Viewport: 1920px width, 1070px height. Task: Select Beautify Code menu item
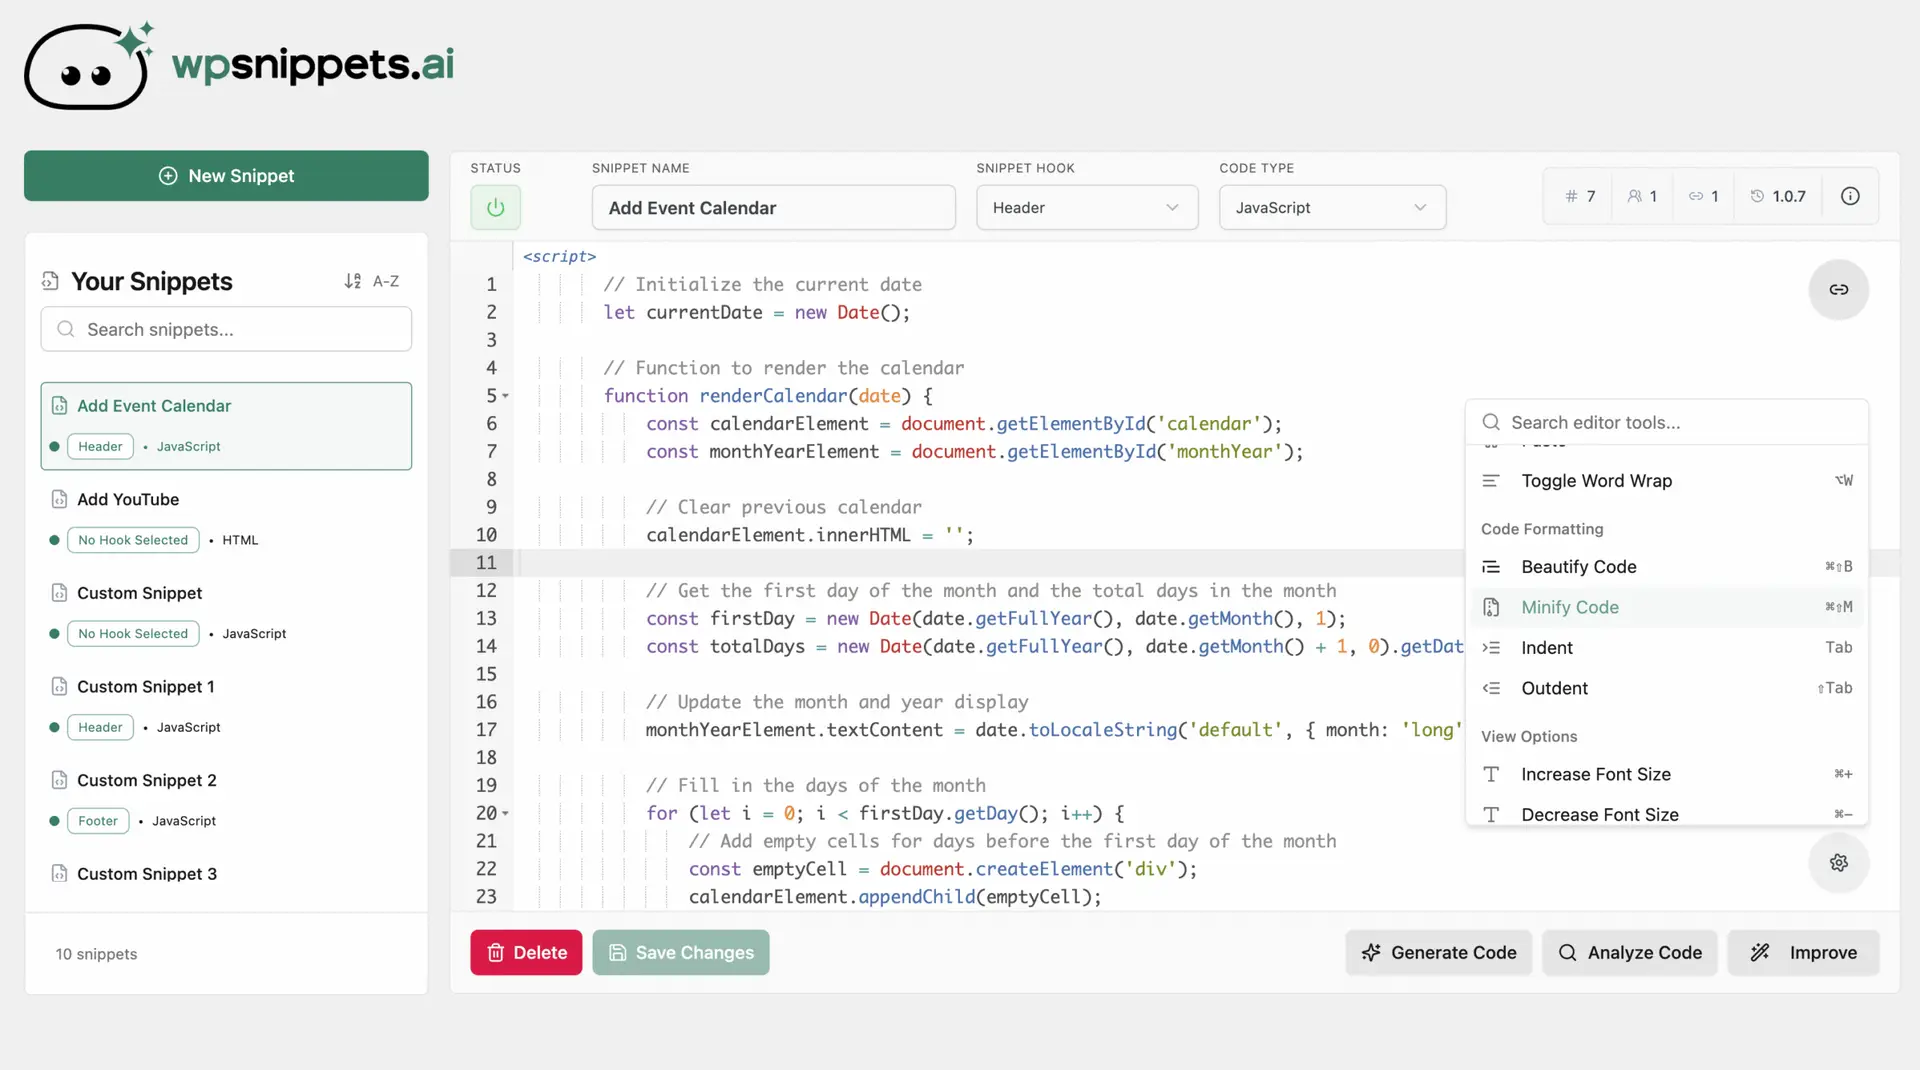pos(1667,567)
